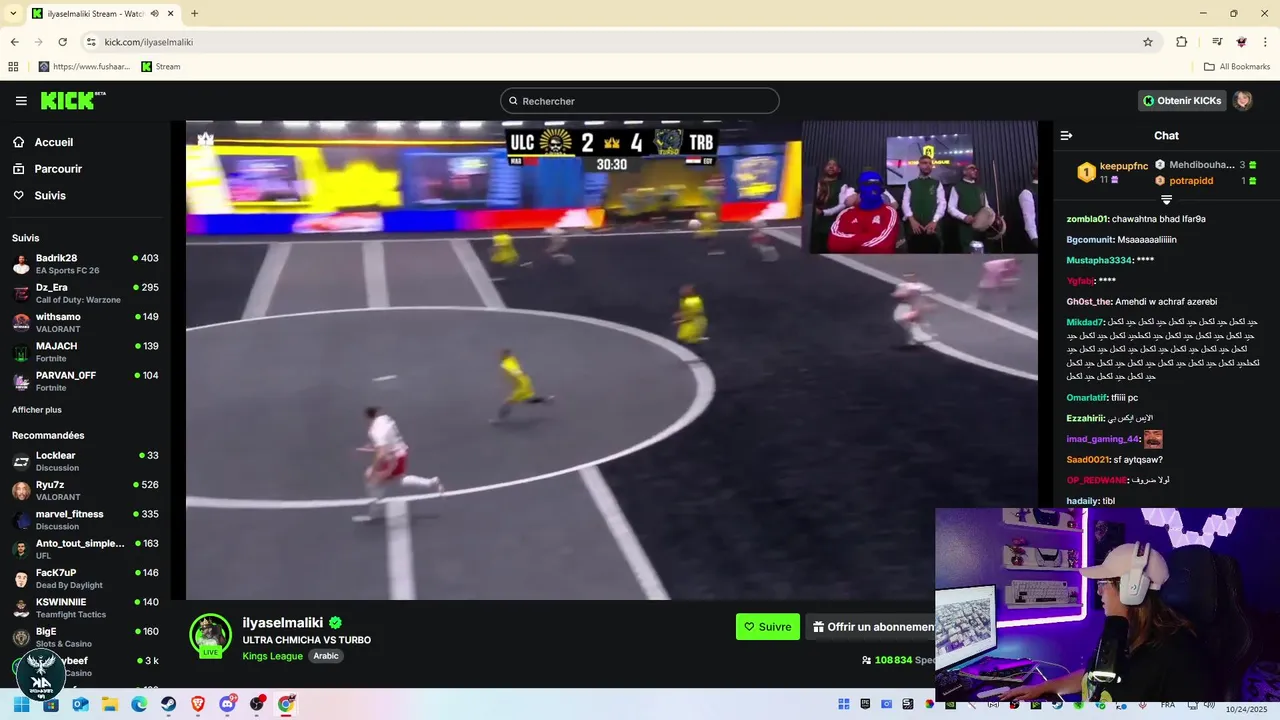
Task: Click the Chrome taskbar icon
Action: (286, 704)
